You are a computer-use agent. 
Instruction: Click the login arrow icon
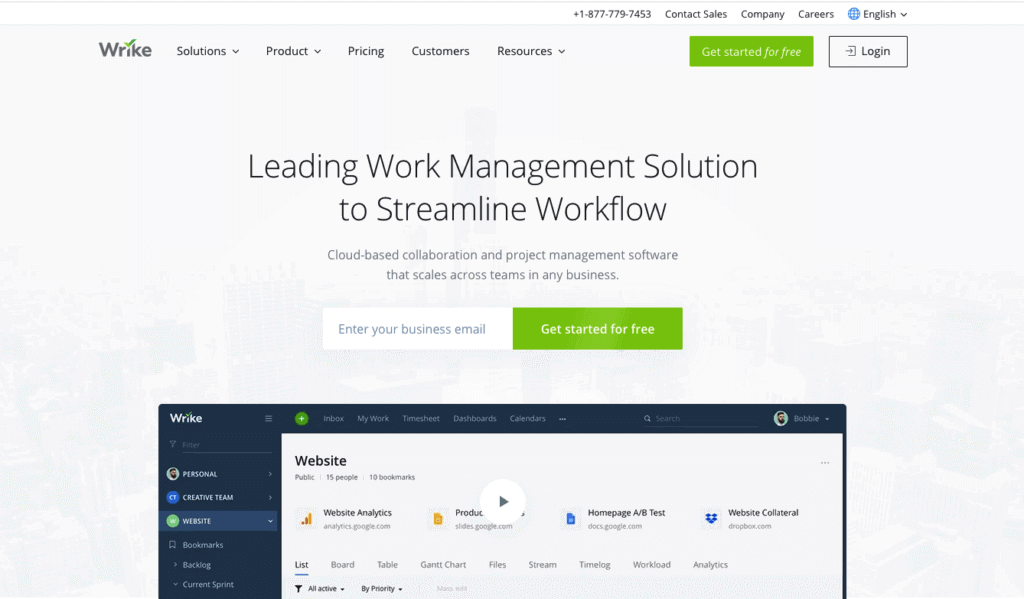pos(850,51)
